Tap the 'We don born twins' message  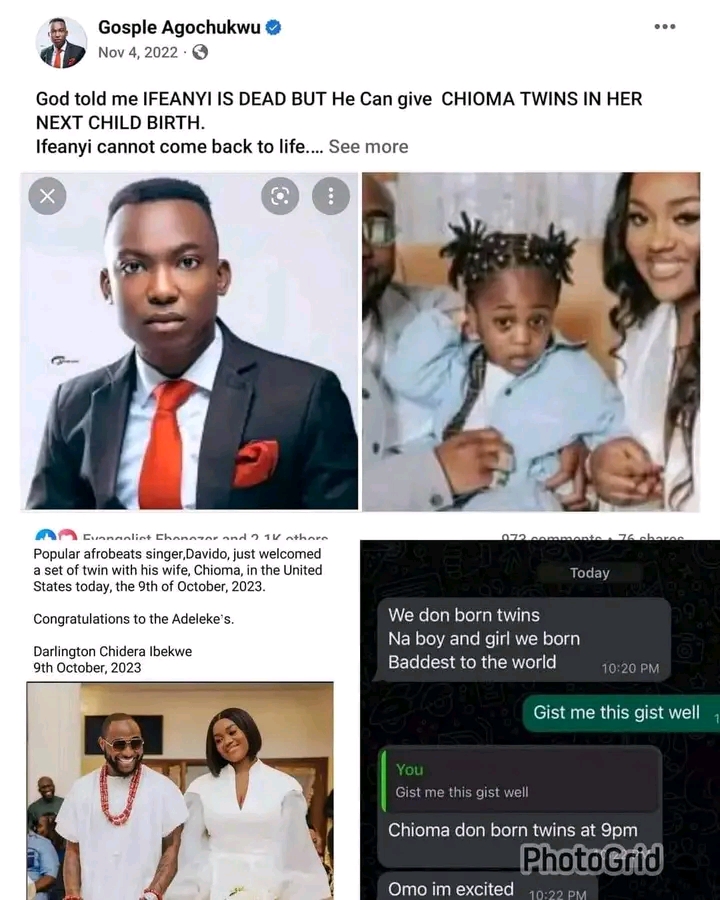point(523,639)
